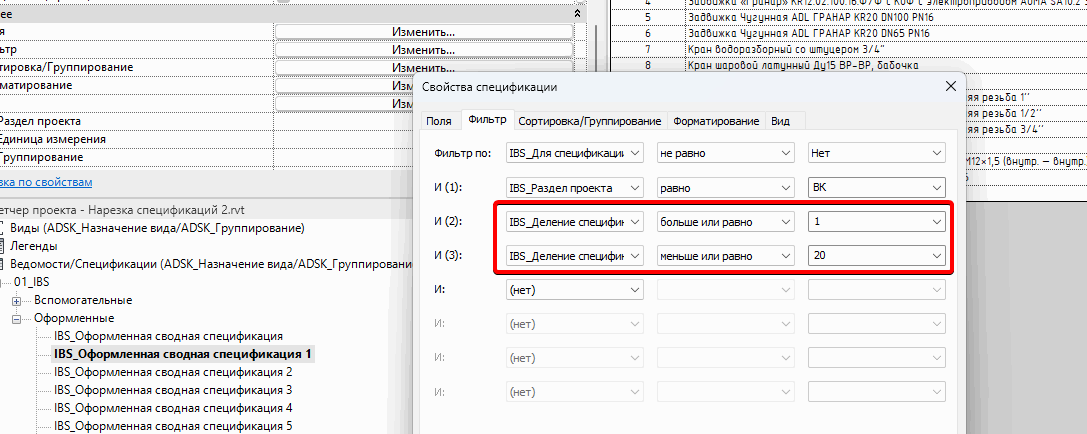The image size is (1087, 434).
Task: Open field dropdown in row И (2)
Action: coord(575,222)
